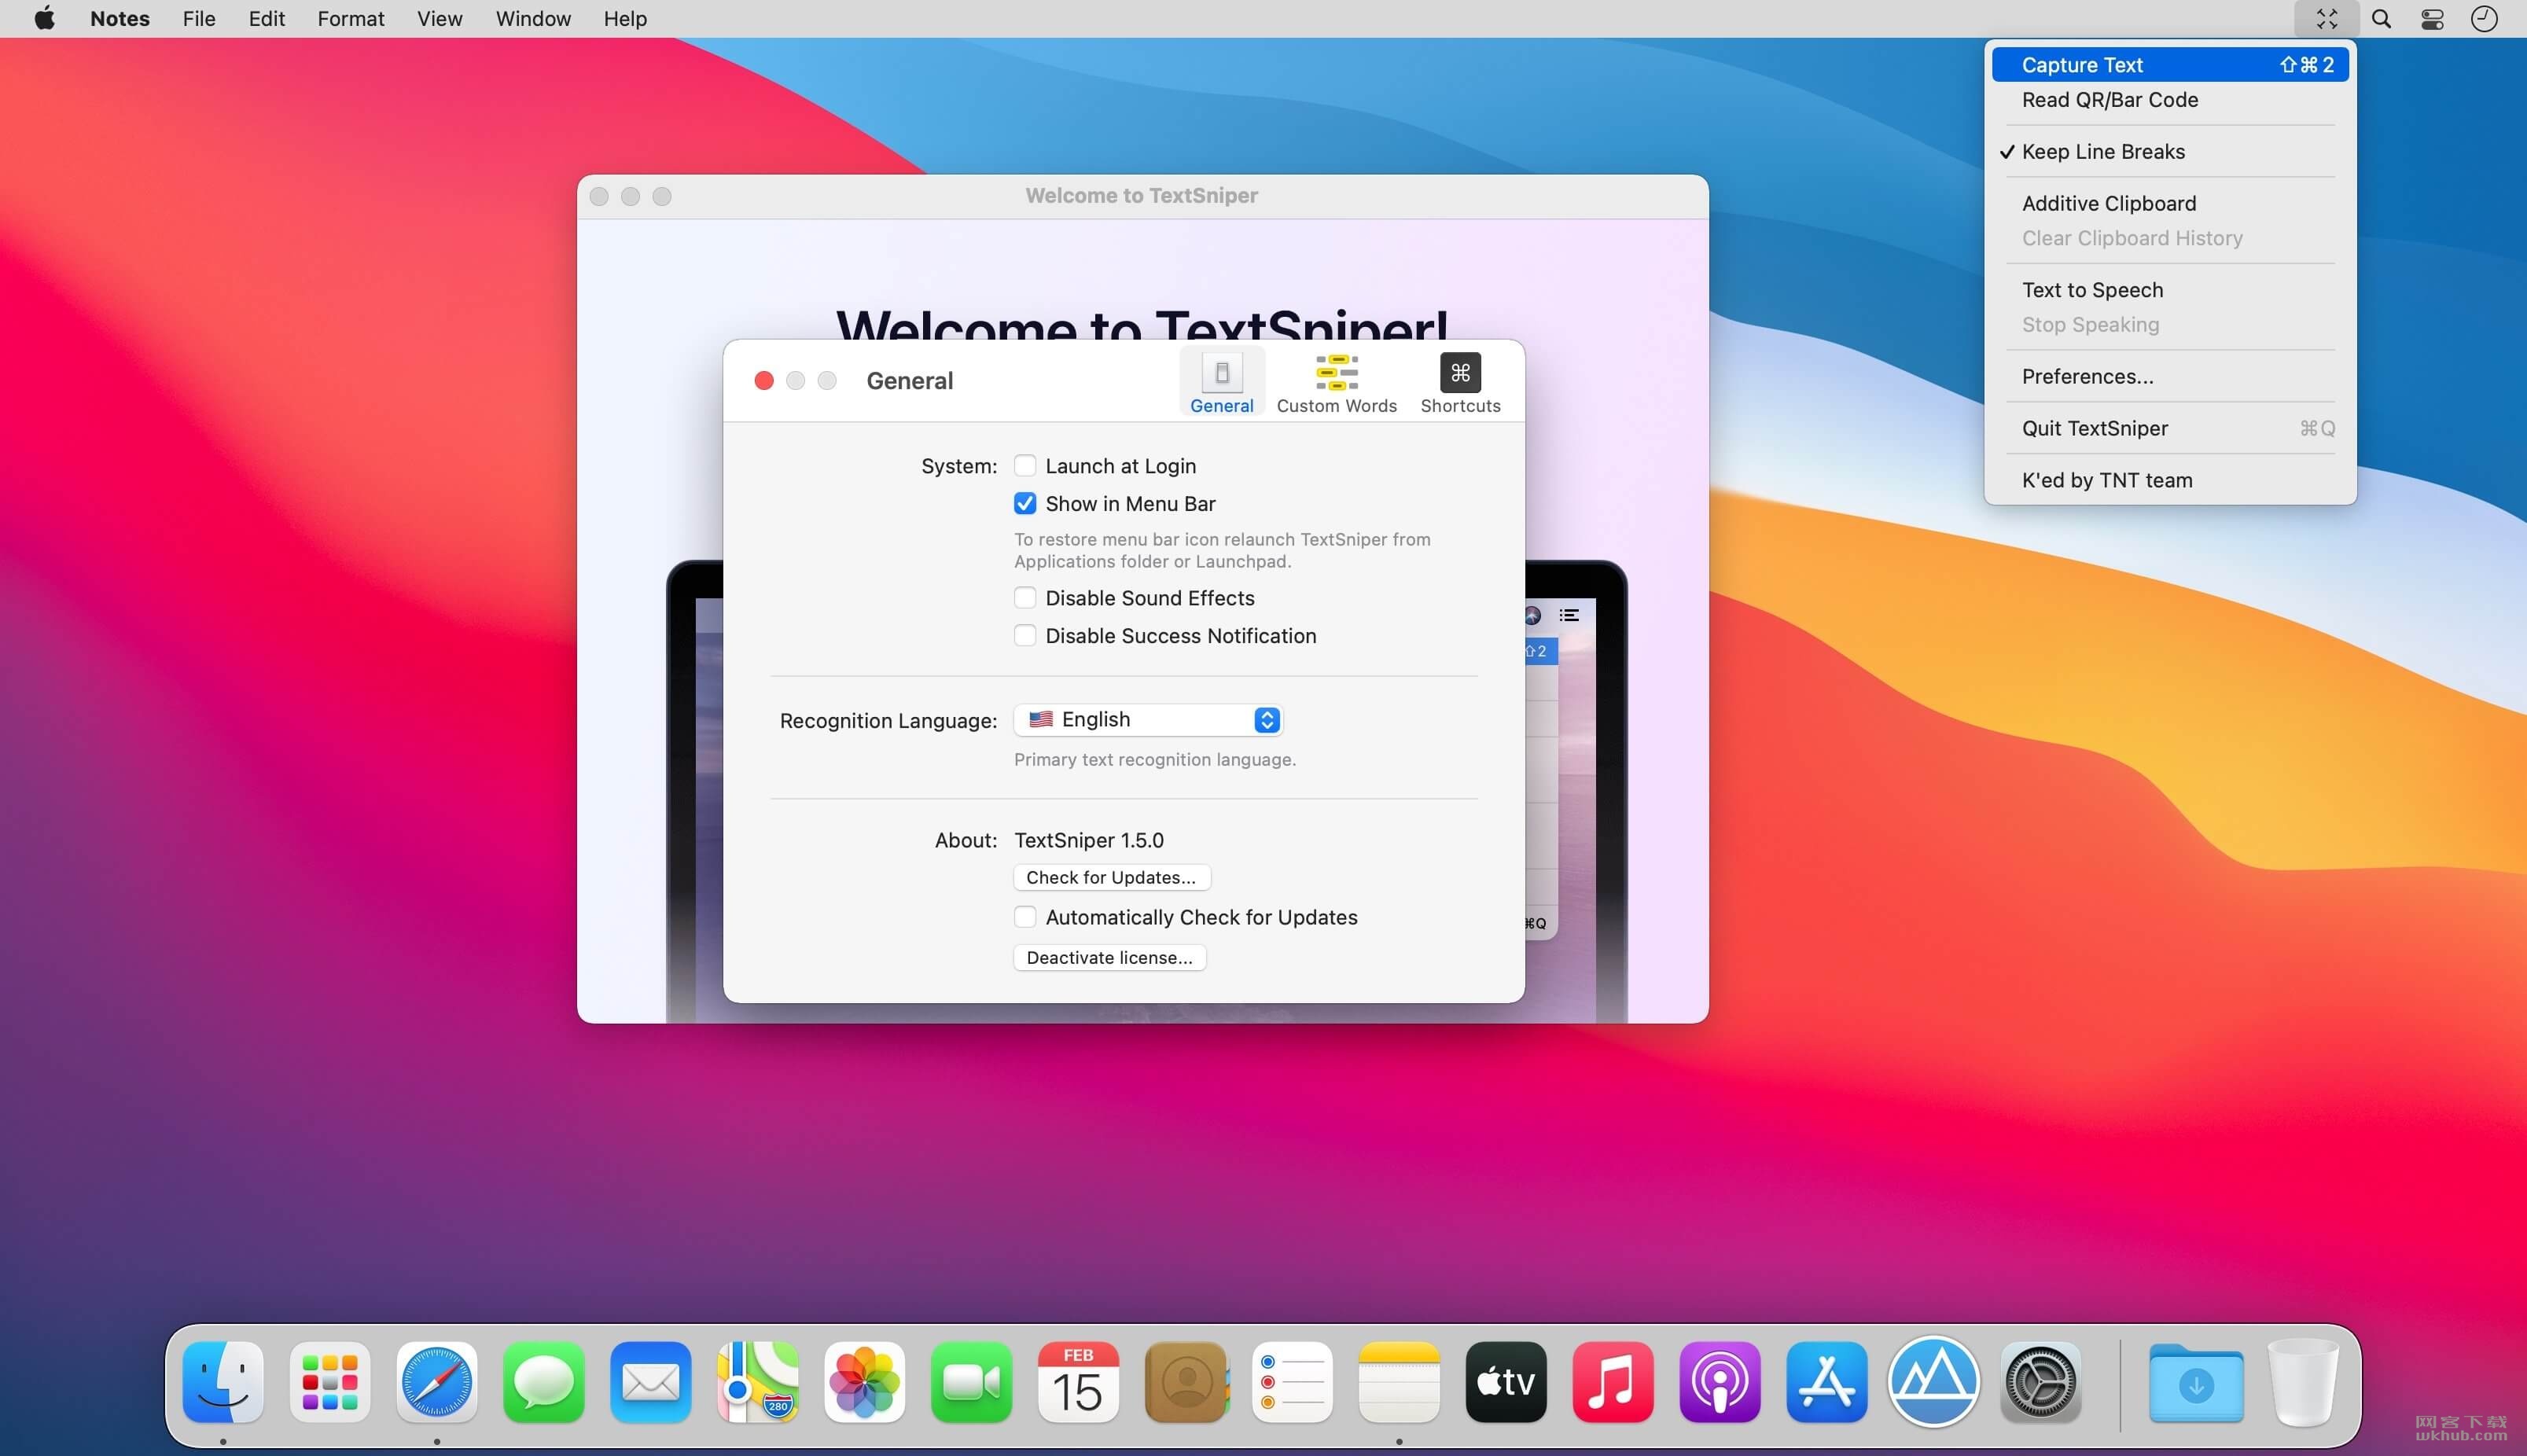Open App Store from the Dock
Screen dimensions: 2527x1456
click(1827, 1382)
